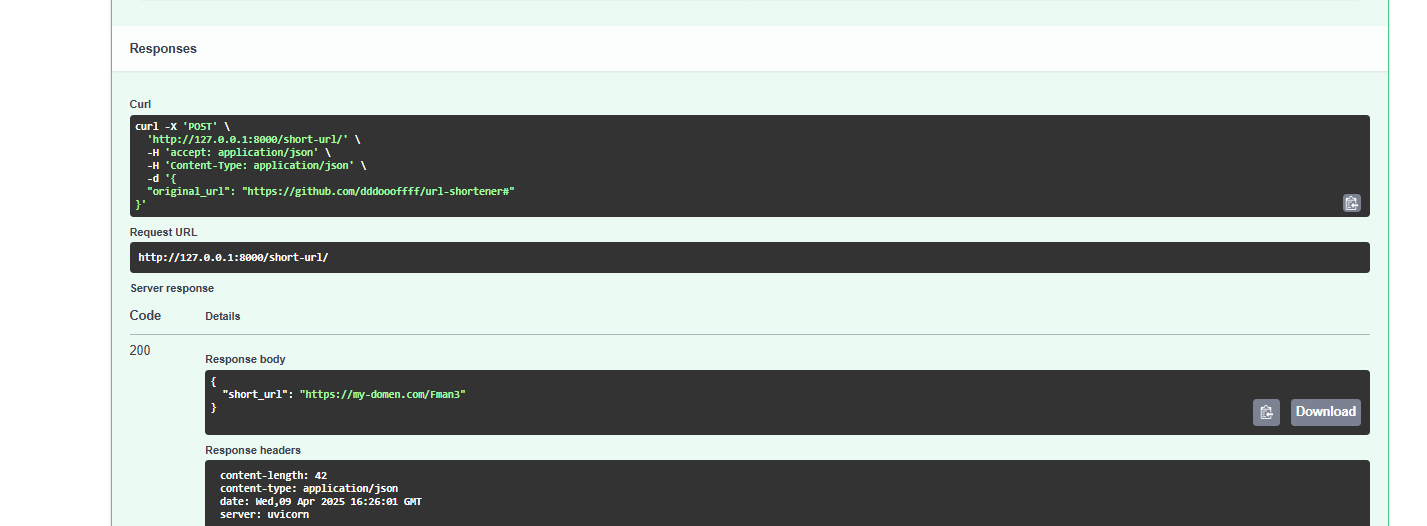The image size is (1427, 526).
Task: Click the original_url value in curl command
Action: [x=378, y=190]
